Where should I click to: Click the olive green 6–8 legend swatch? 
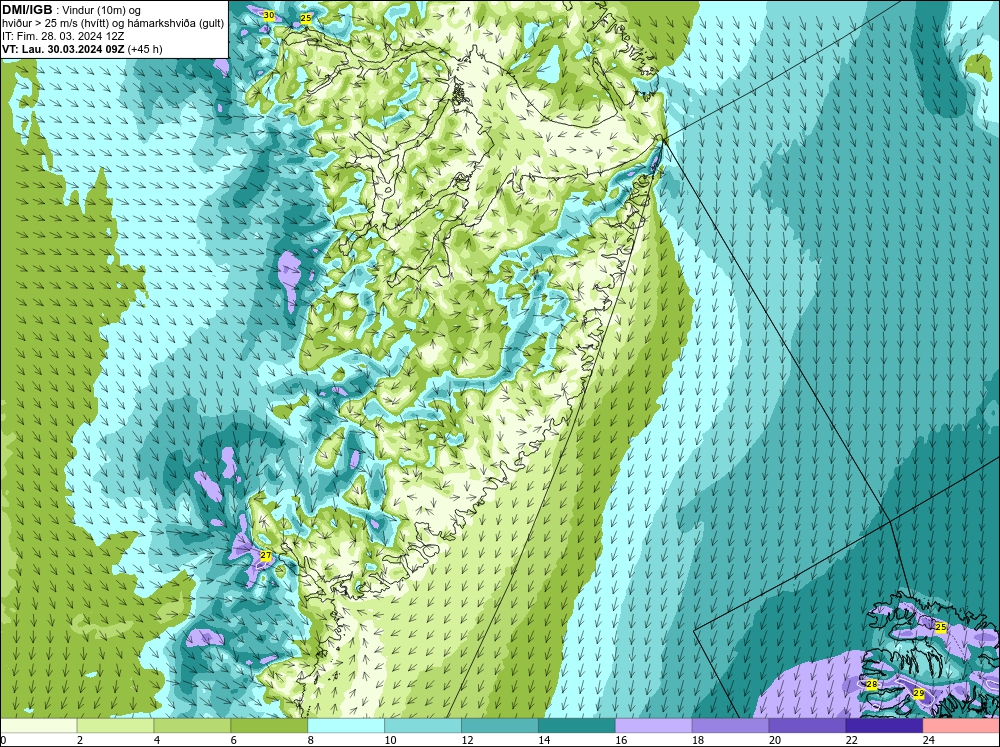coord(269,726)
